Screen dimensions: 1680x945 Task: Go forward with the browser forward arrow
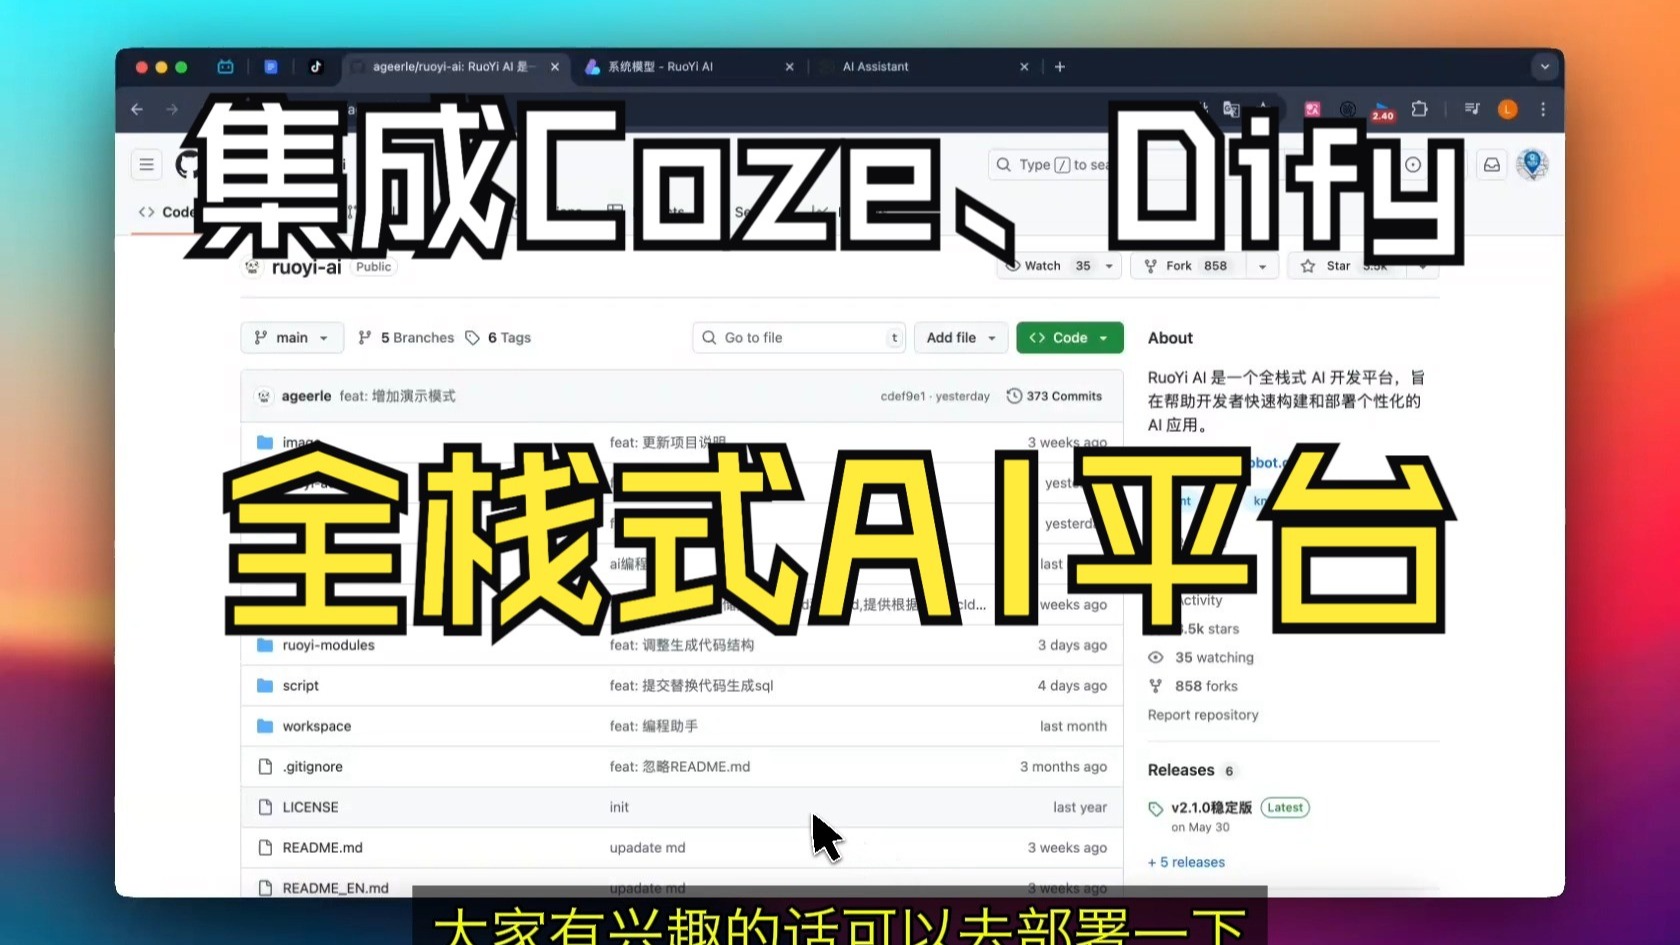tap(172, 109)
